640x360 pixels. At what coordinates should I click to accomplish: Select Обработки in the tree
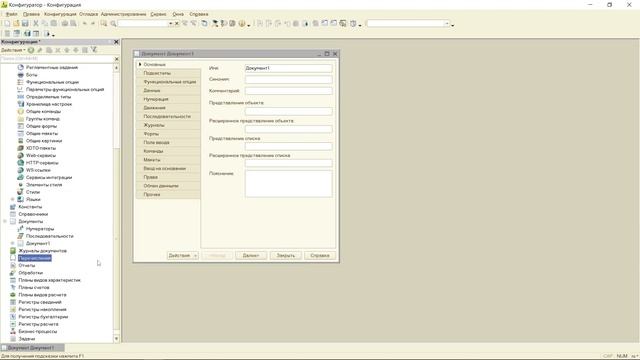click(31, 273)
